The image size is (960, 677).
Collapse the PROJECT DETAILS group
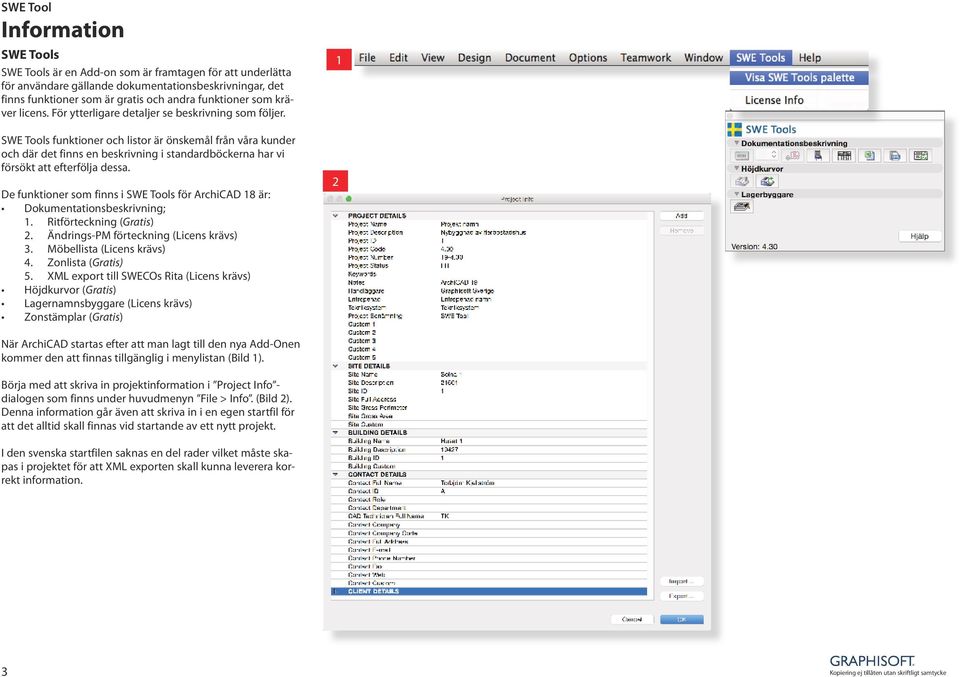pyautogui.click(x=336, y=215)
